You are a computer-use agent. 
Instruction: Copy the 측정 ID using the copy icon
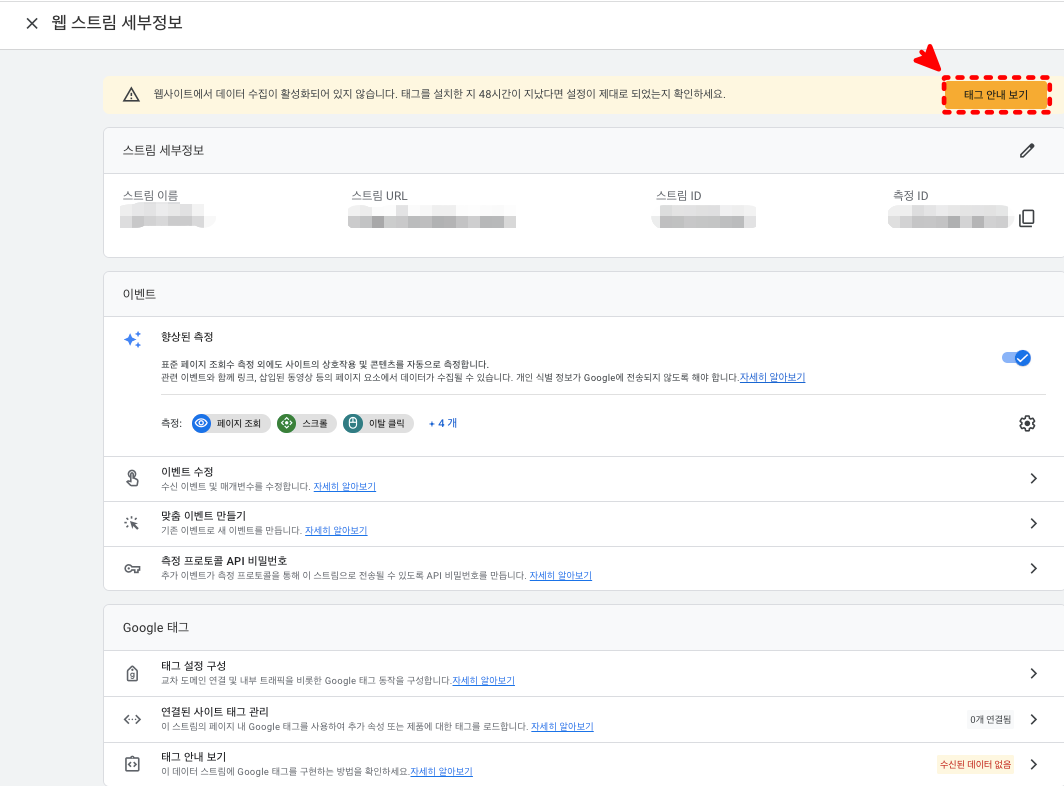(x=1027, y=218)
